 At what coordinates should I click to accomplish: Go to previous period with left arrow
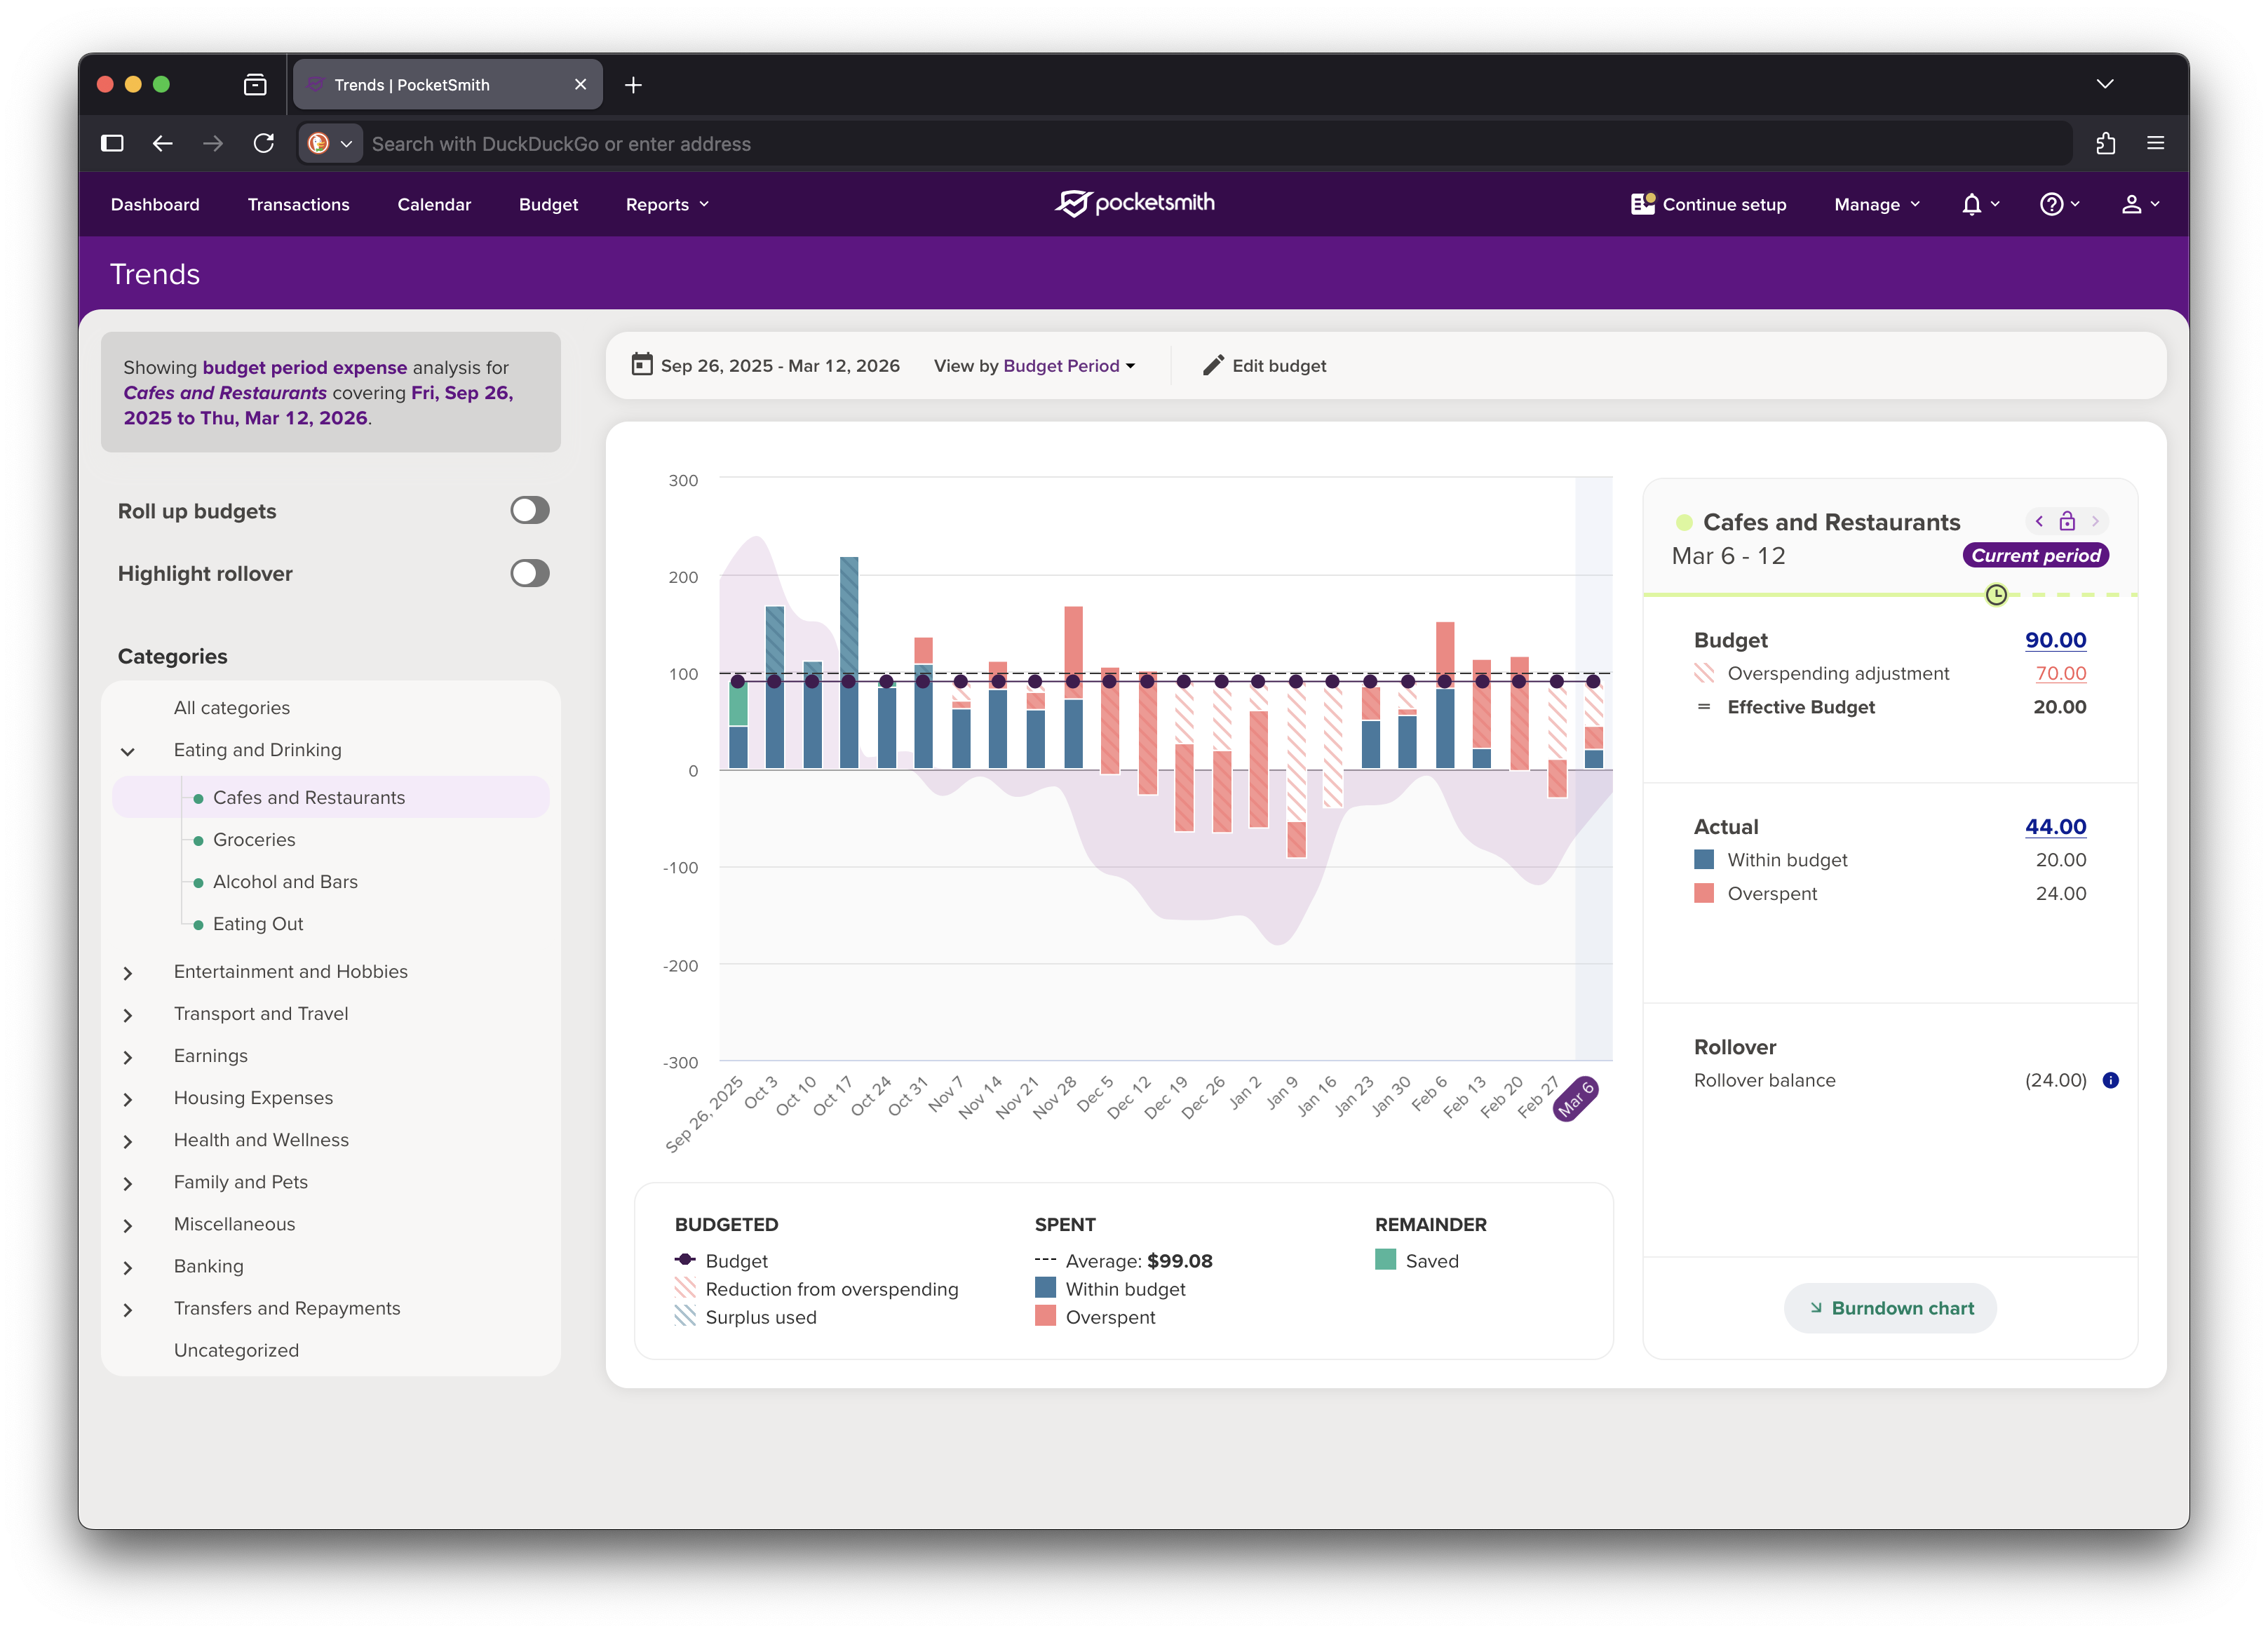coord(2039,521)
